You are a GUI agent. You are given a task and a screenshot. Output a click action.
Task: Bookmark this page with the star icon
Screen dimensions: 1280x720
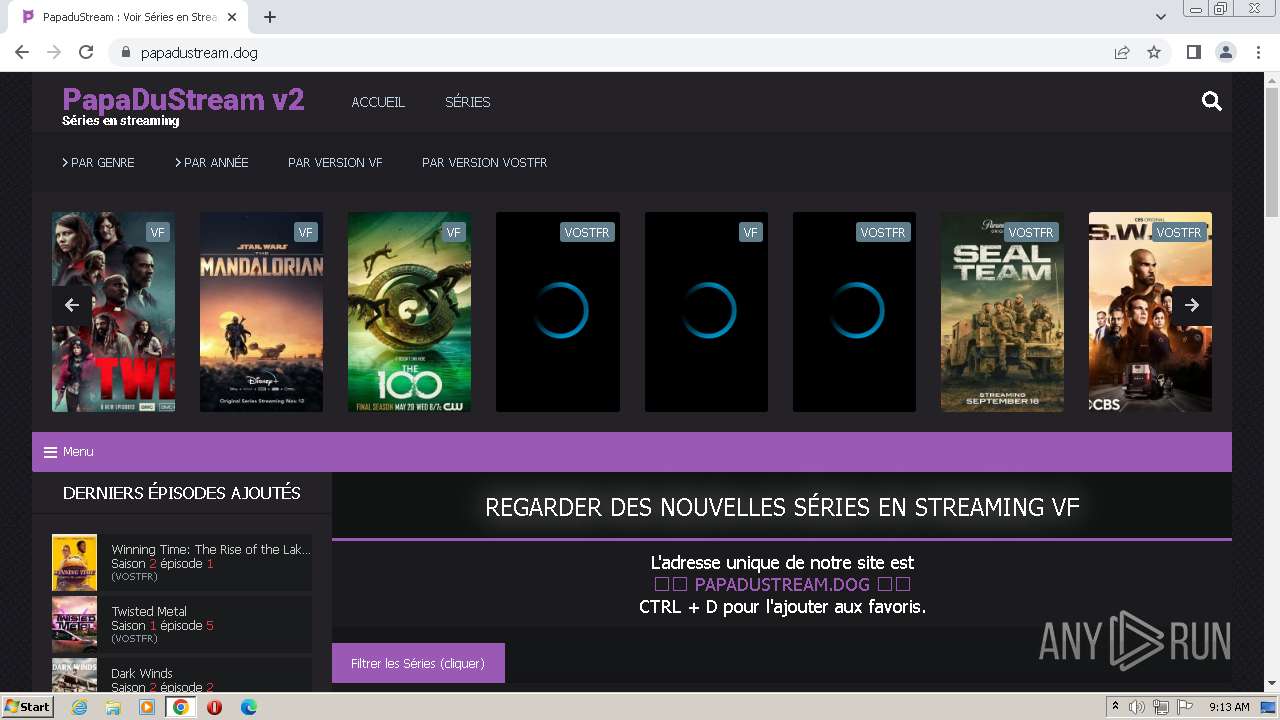point(1154,52)
